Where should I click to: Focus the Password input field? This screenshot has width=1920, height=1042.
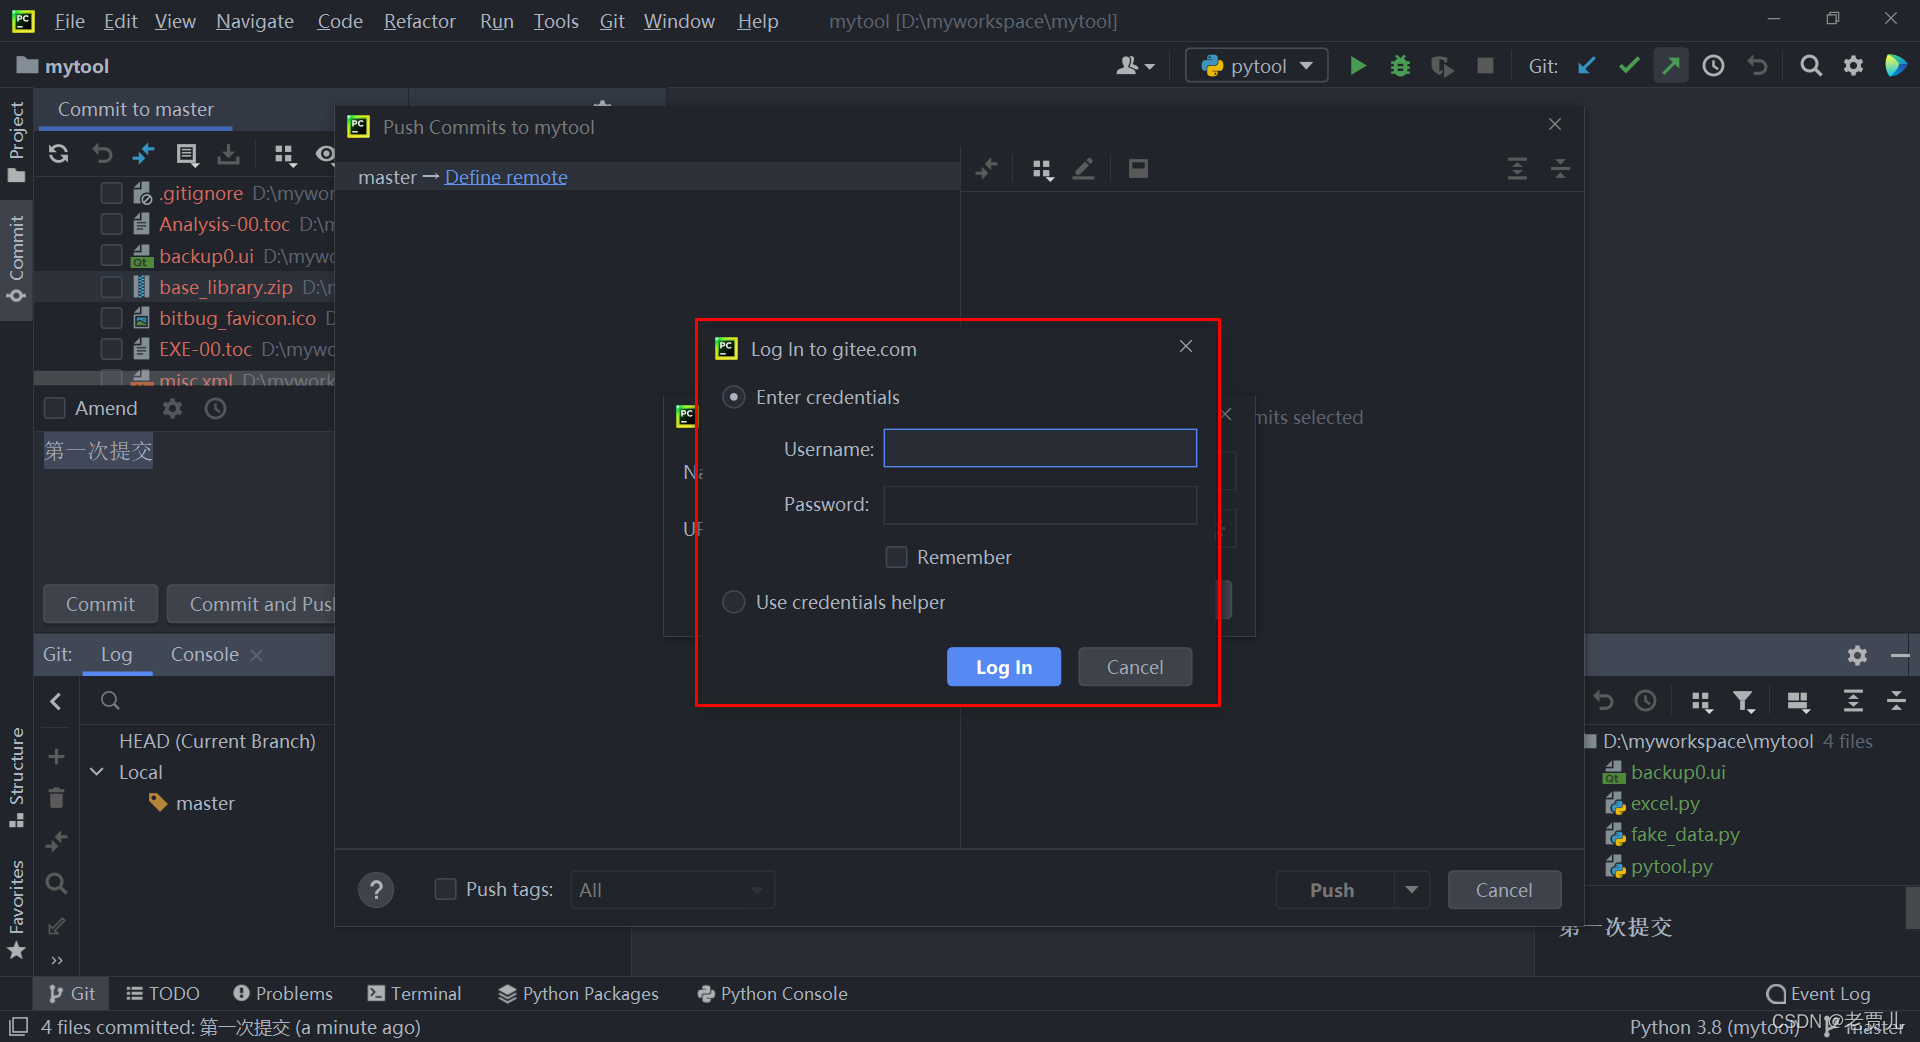[1040, 505]
